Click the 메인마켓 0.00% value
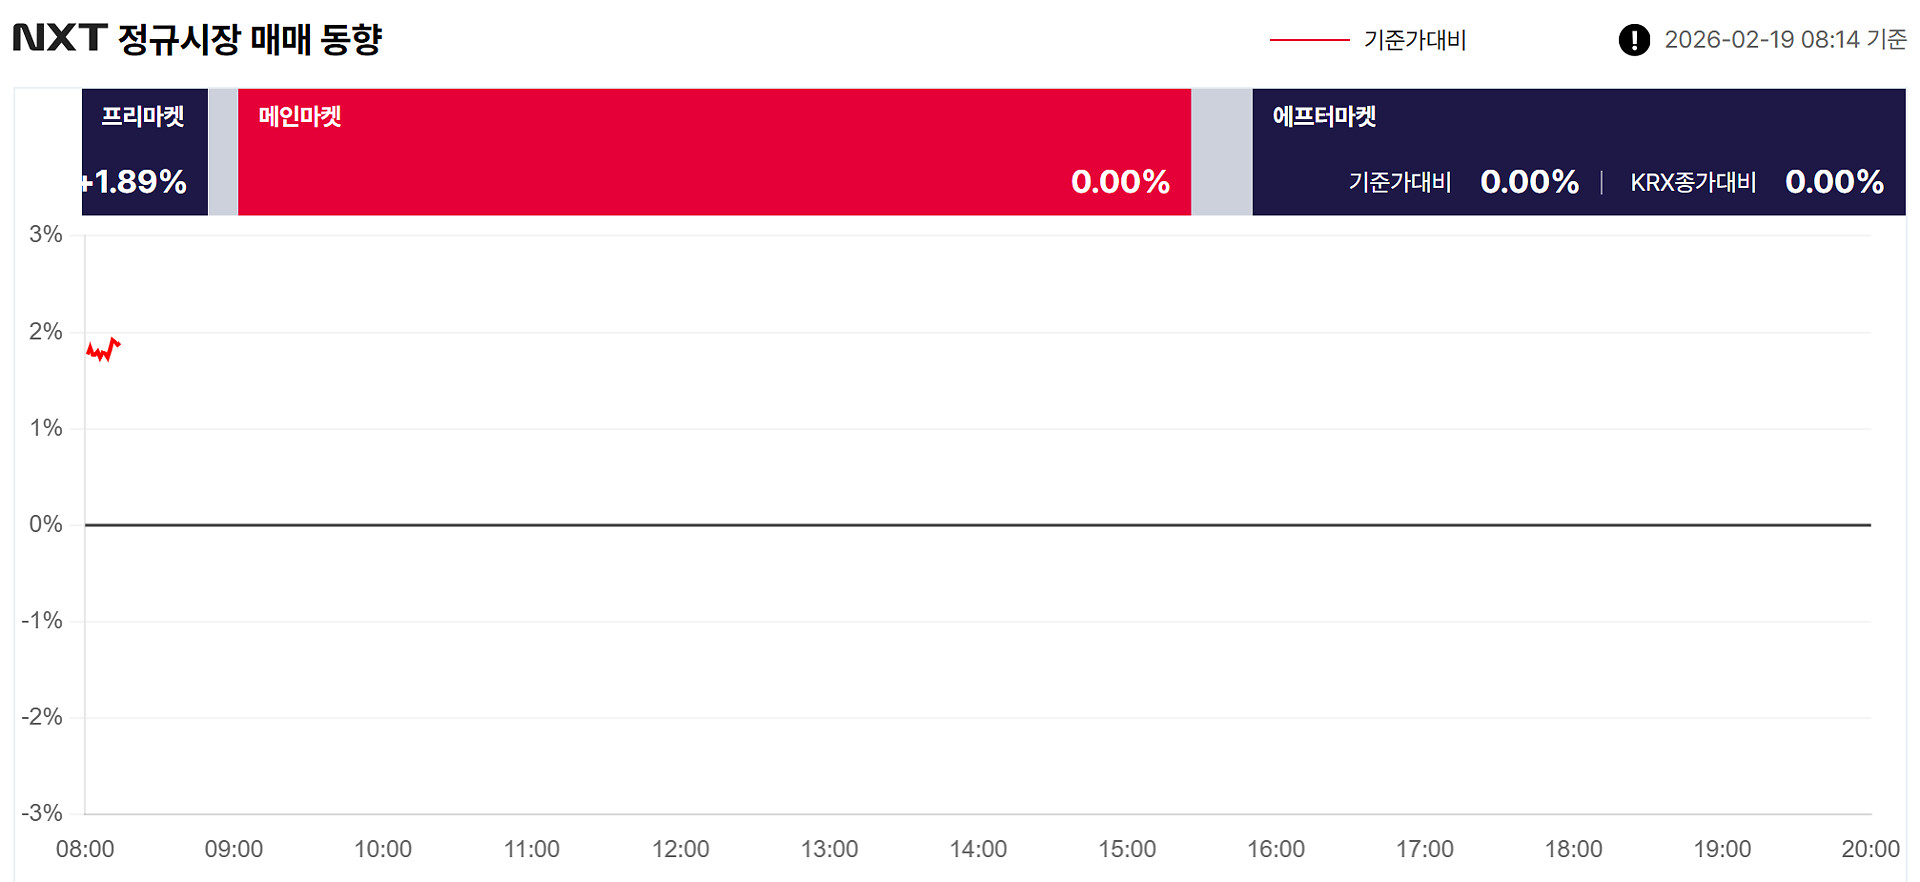The height and width of the screenshot is (882, 1920). [1120, 182]
